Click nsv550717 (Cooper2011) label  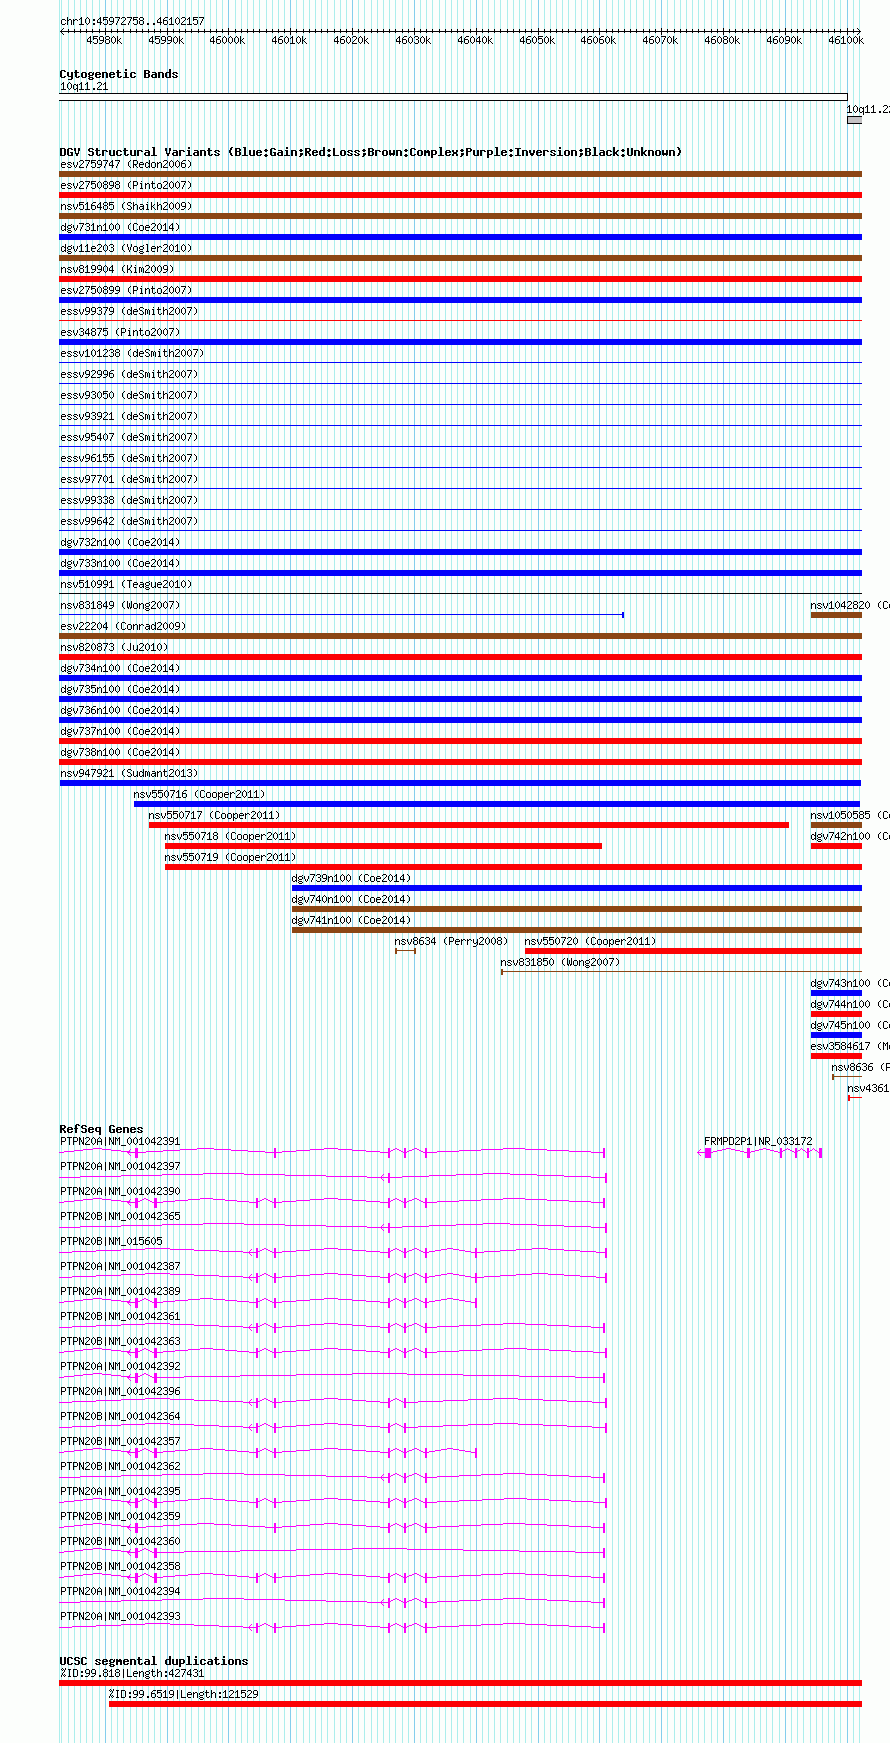tap(214, 815)
